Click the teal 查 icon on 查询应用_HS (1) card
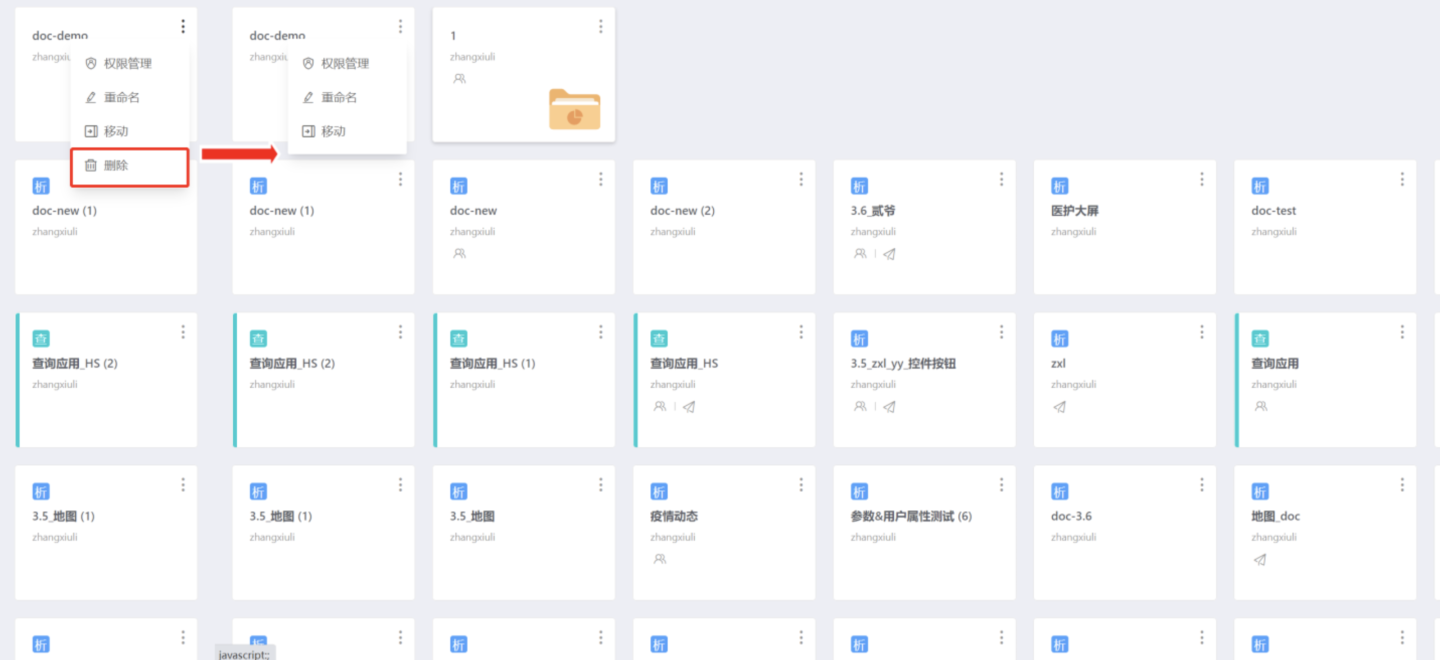This screenshot has height=660, width=1440. point(458,339)
